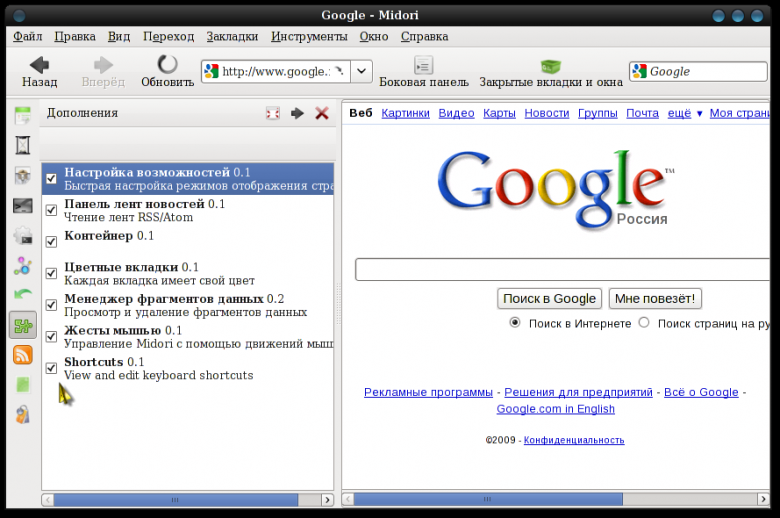
Task: Expand the address bar history dropdown
Action: coord(361,71)
